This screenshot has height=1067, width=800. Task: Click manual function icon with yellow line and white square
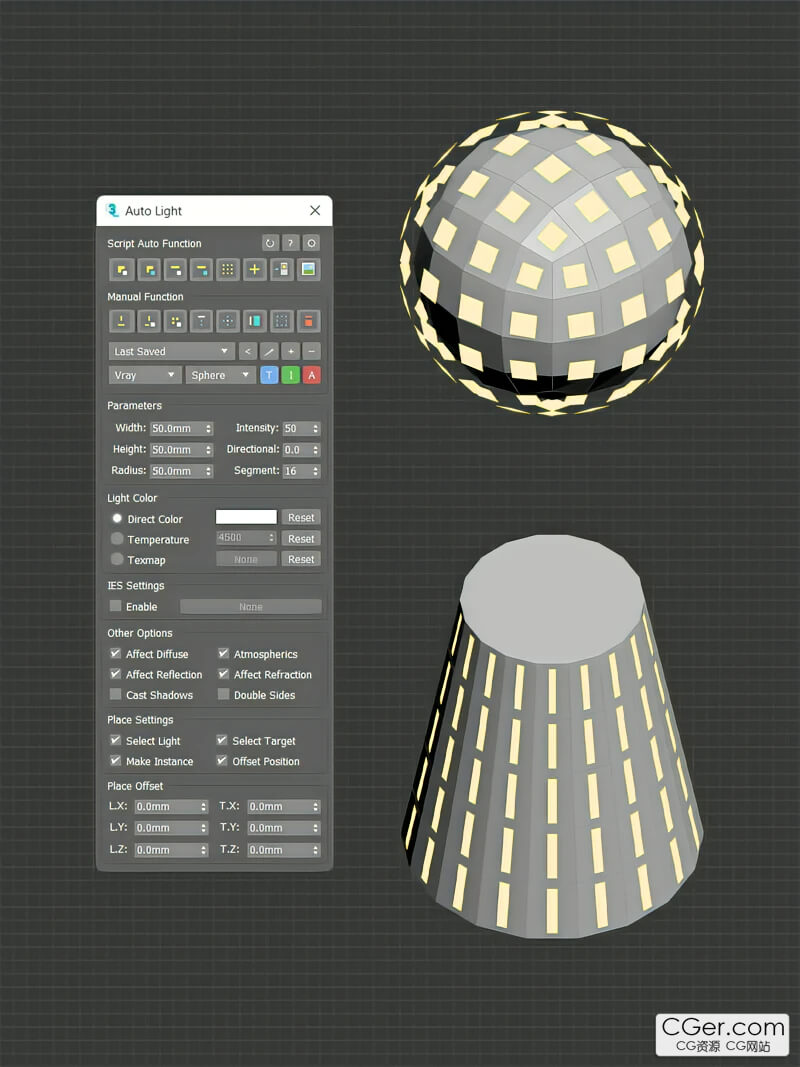point(148,321)
